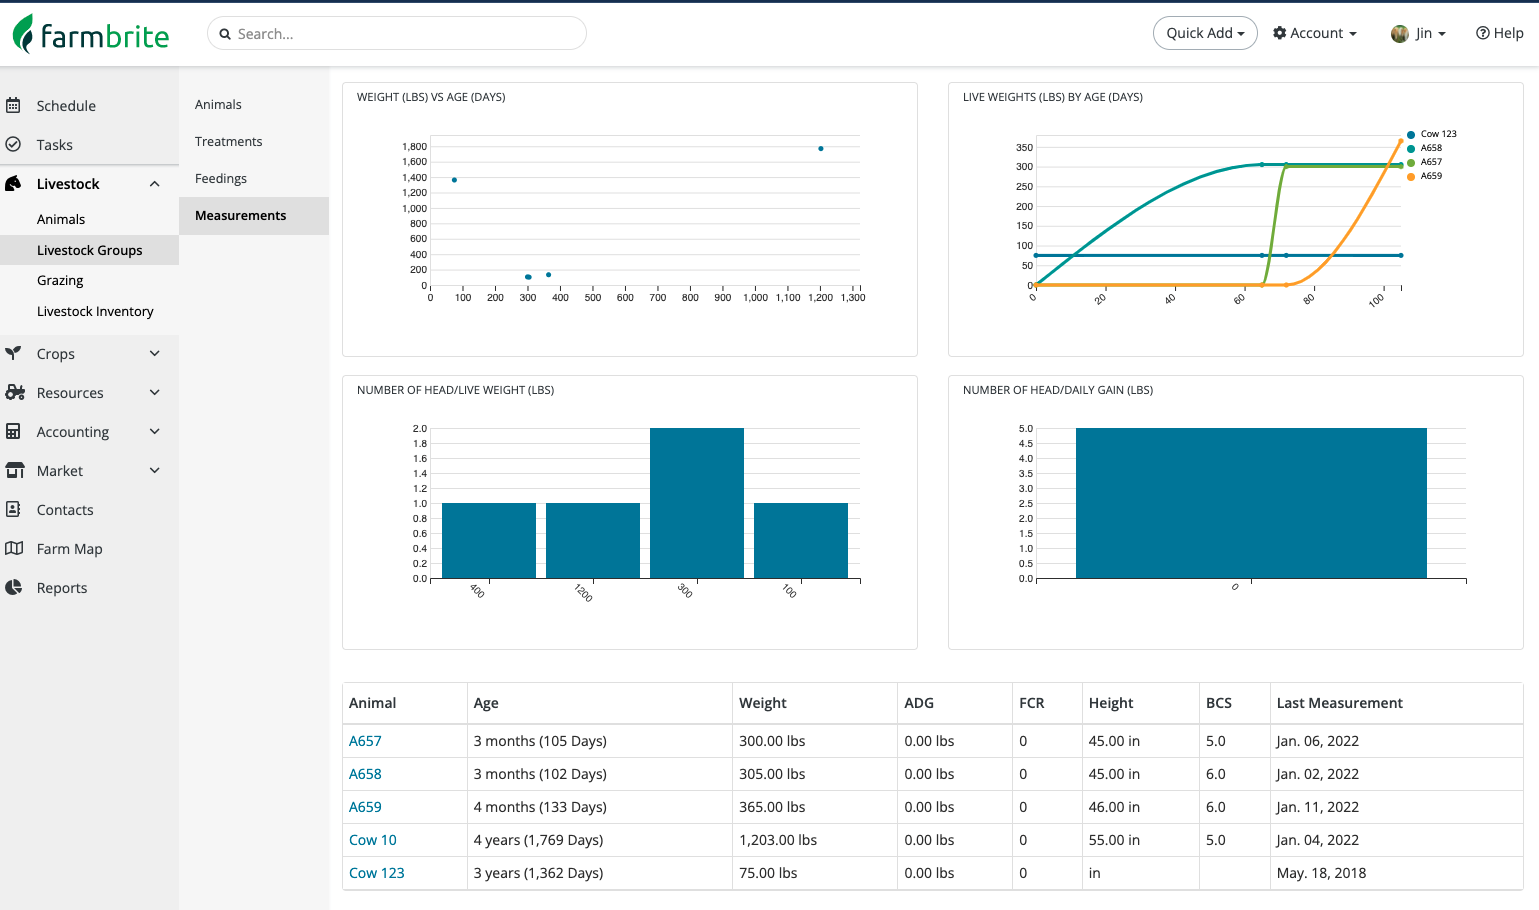
Task: Click the Farm Map icon
Action: point(14,548)
